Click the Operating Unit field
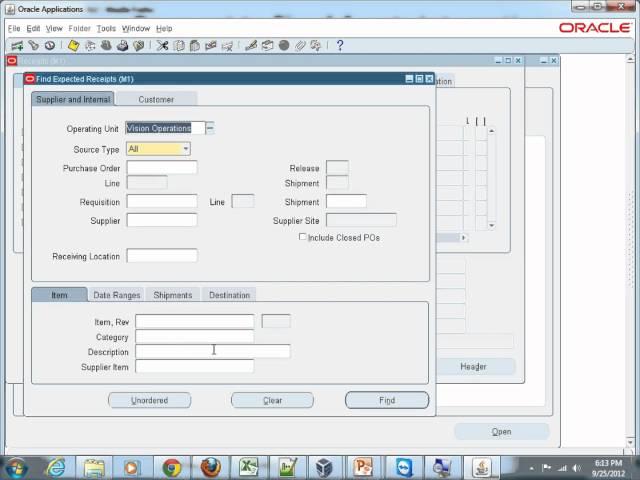The image size is (640, 480). 165,128
